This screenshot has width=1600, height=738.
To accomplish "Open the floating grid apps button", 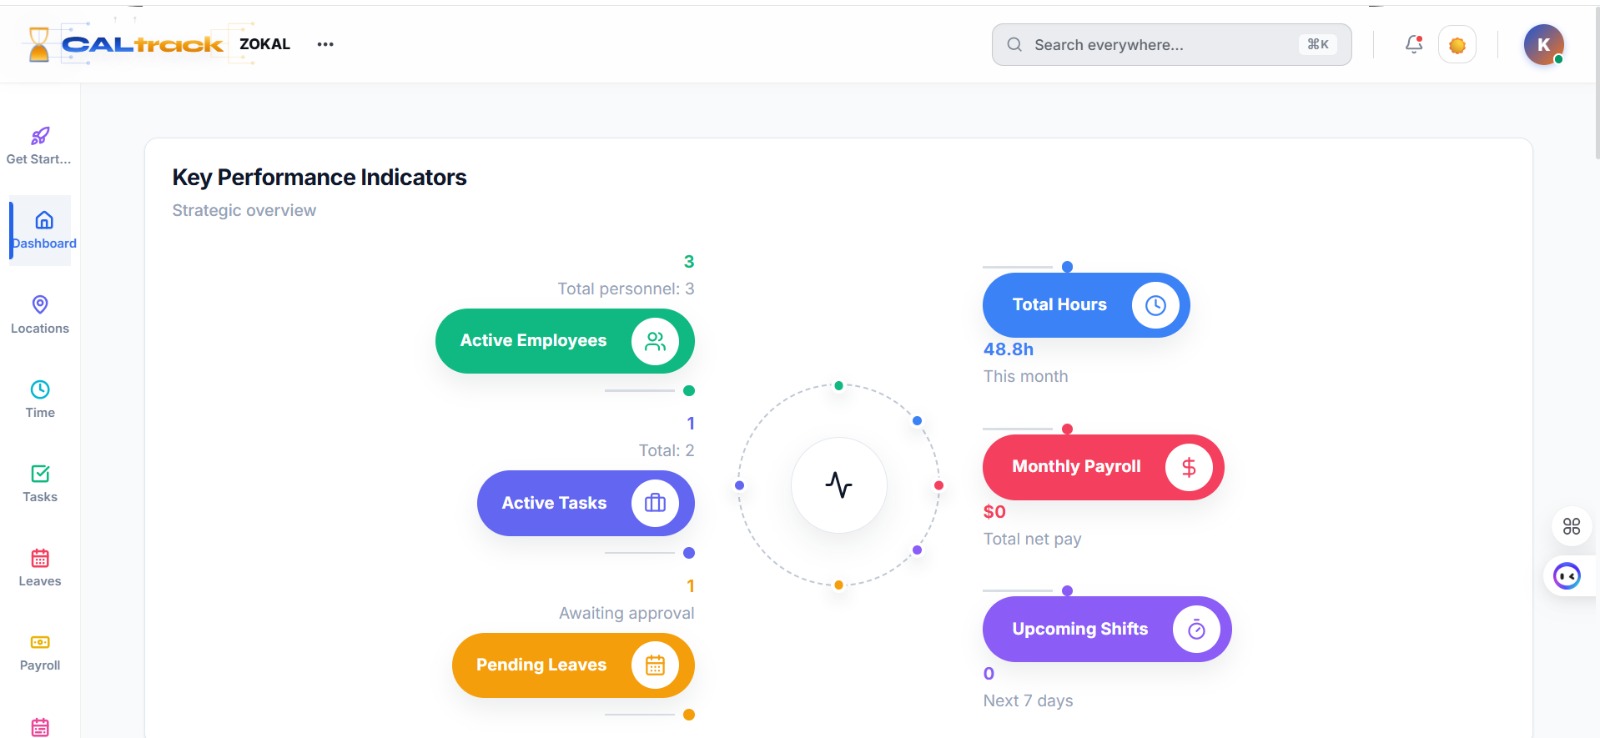I will [x=1571, y=526].
